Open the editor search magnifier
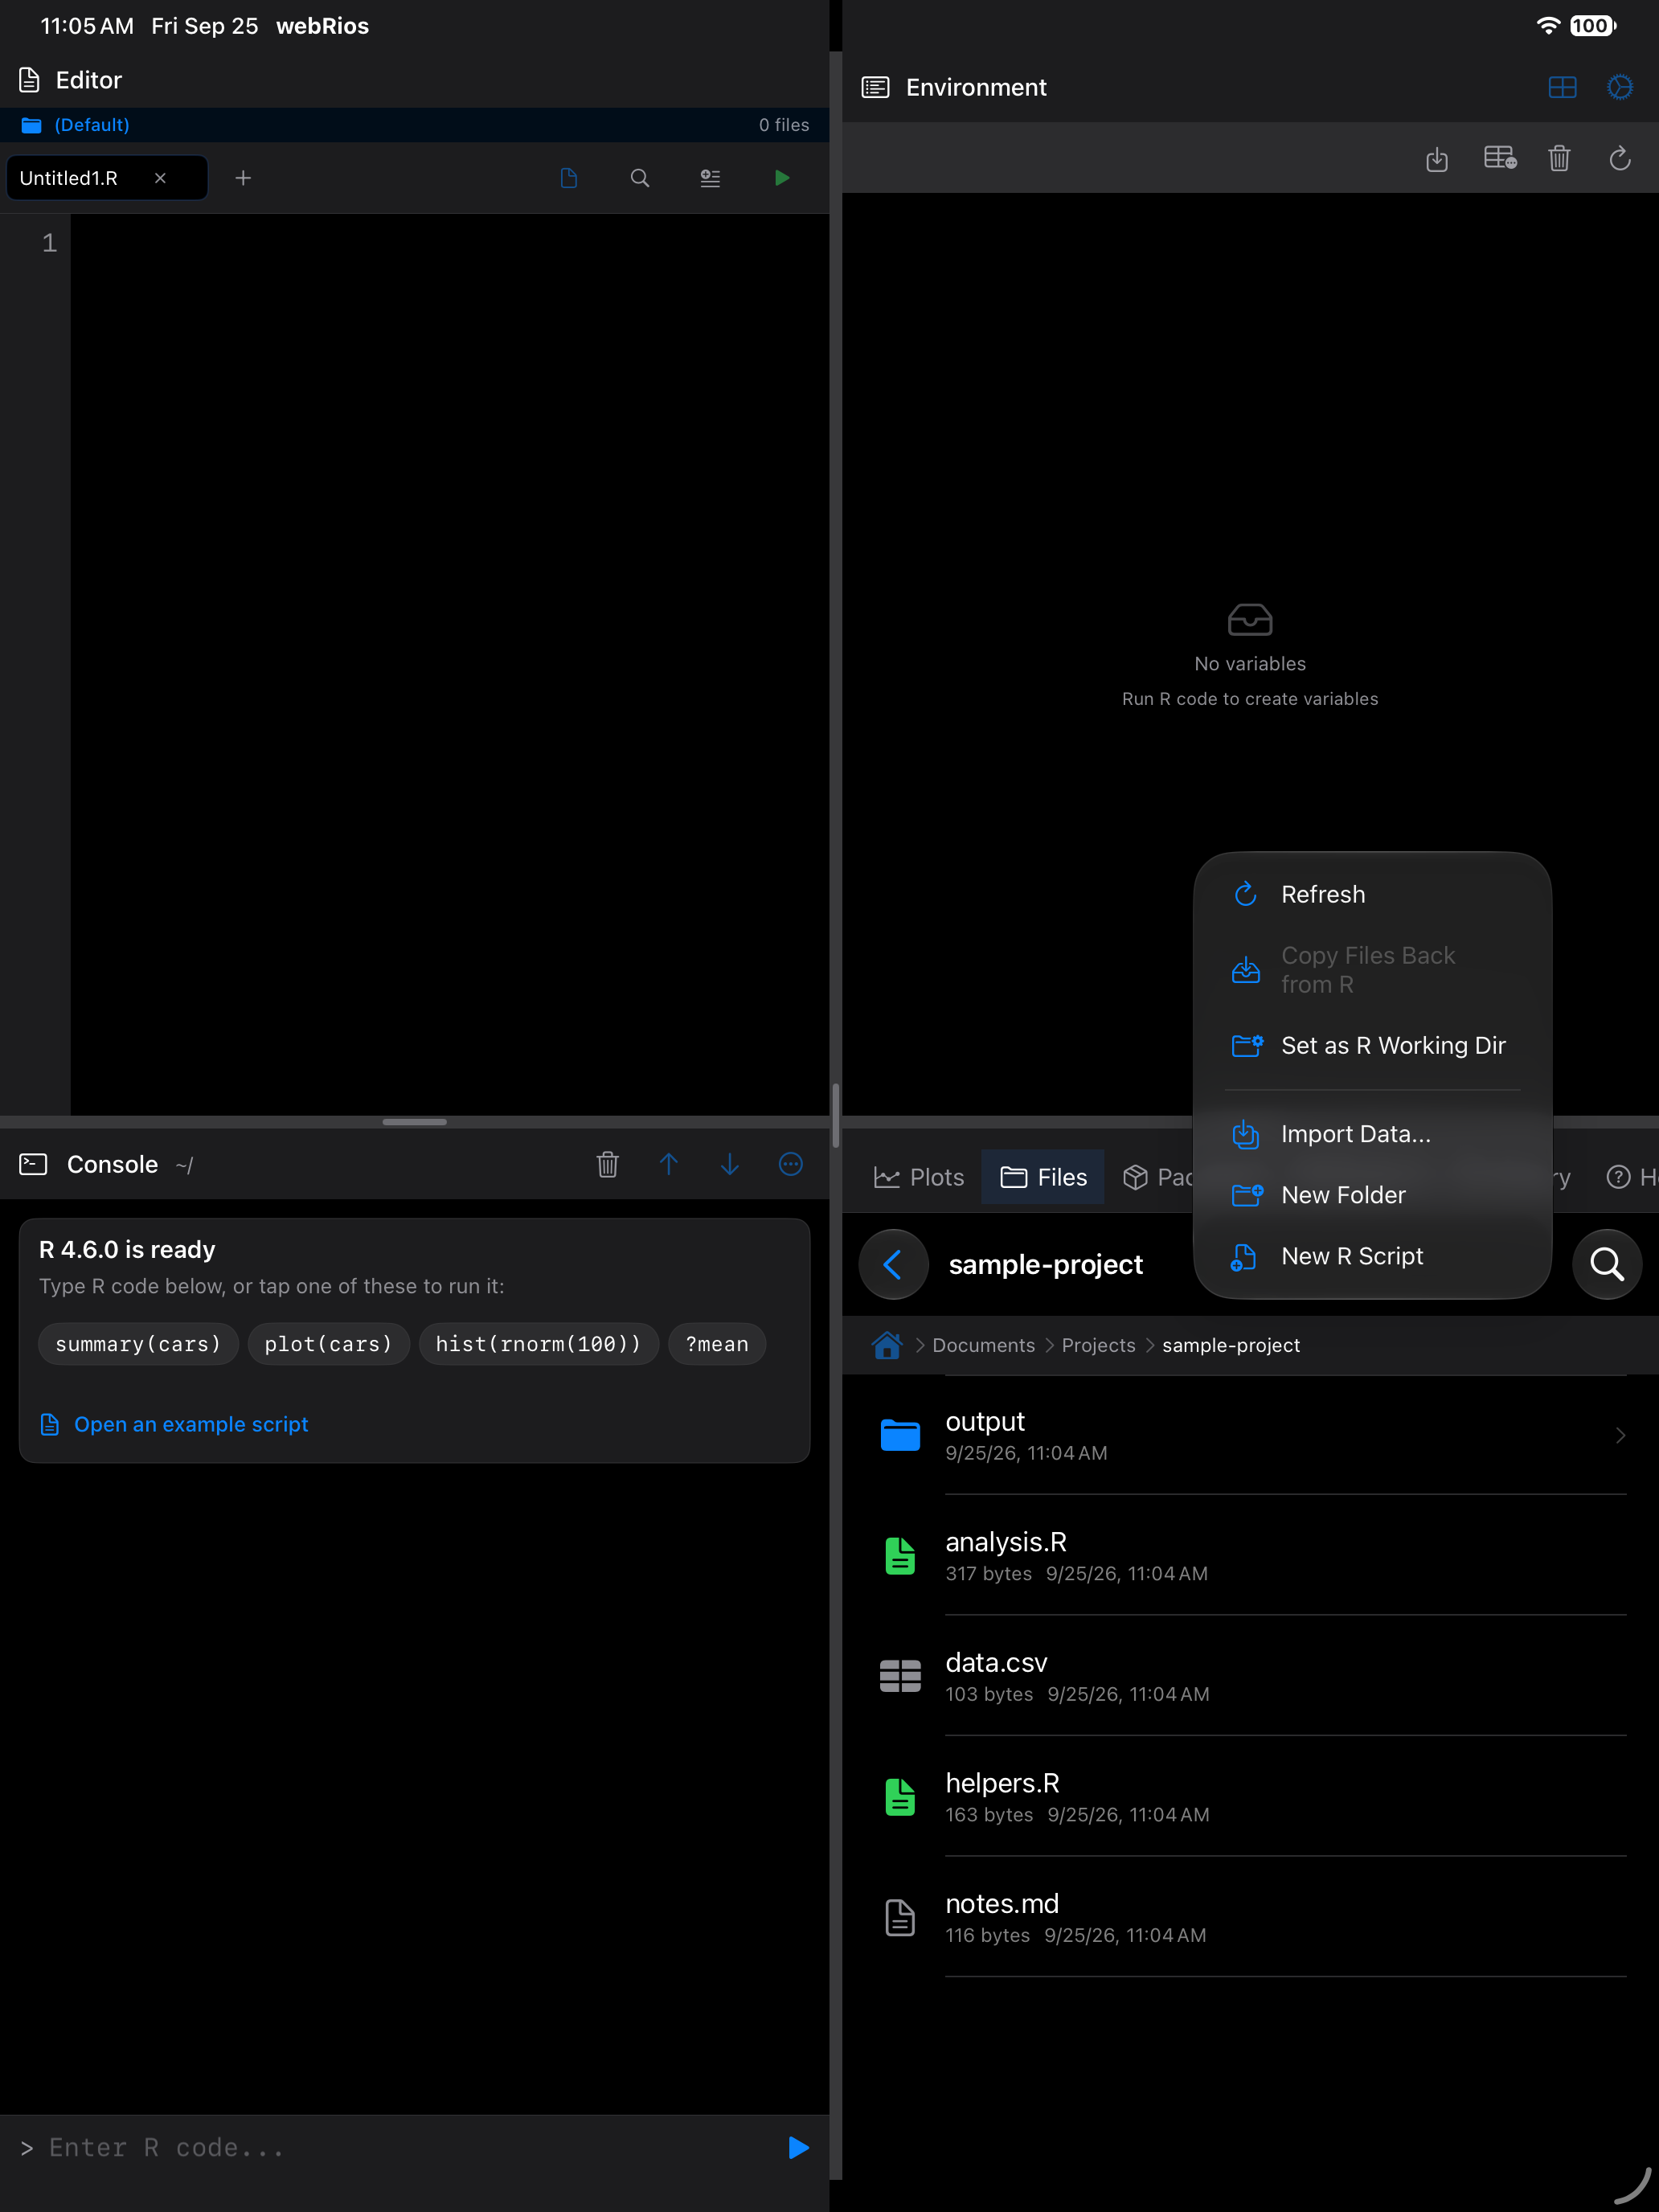Screen dimensions: 1659x2212 pyautogui.click(x=640, y=178)
